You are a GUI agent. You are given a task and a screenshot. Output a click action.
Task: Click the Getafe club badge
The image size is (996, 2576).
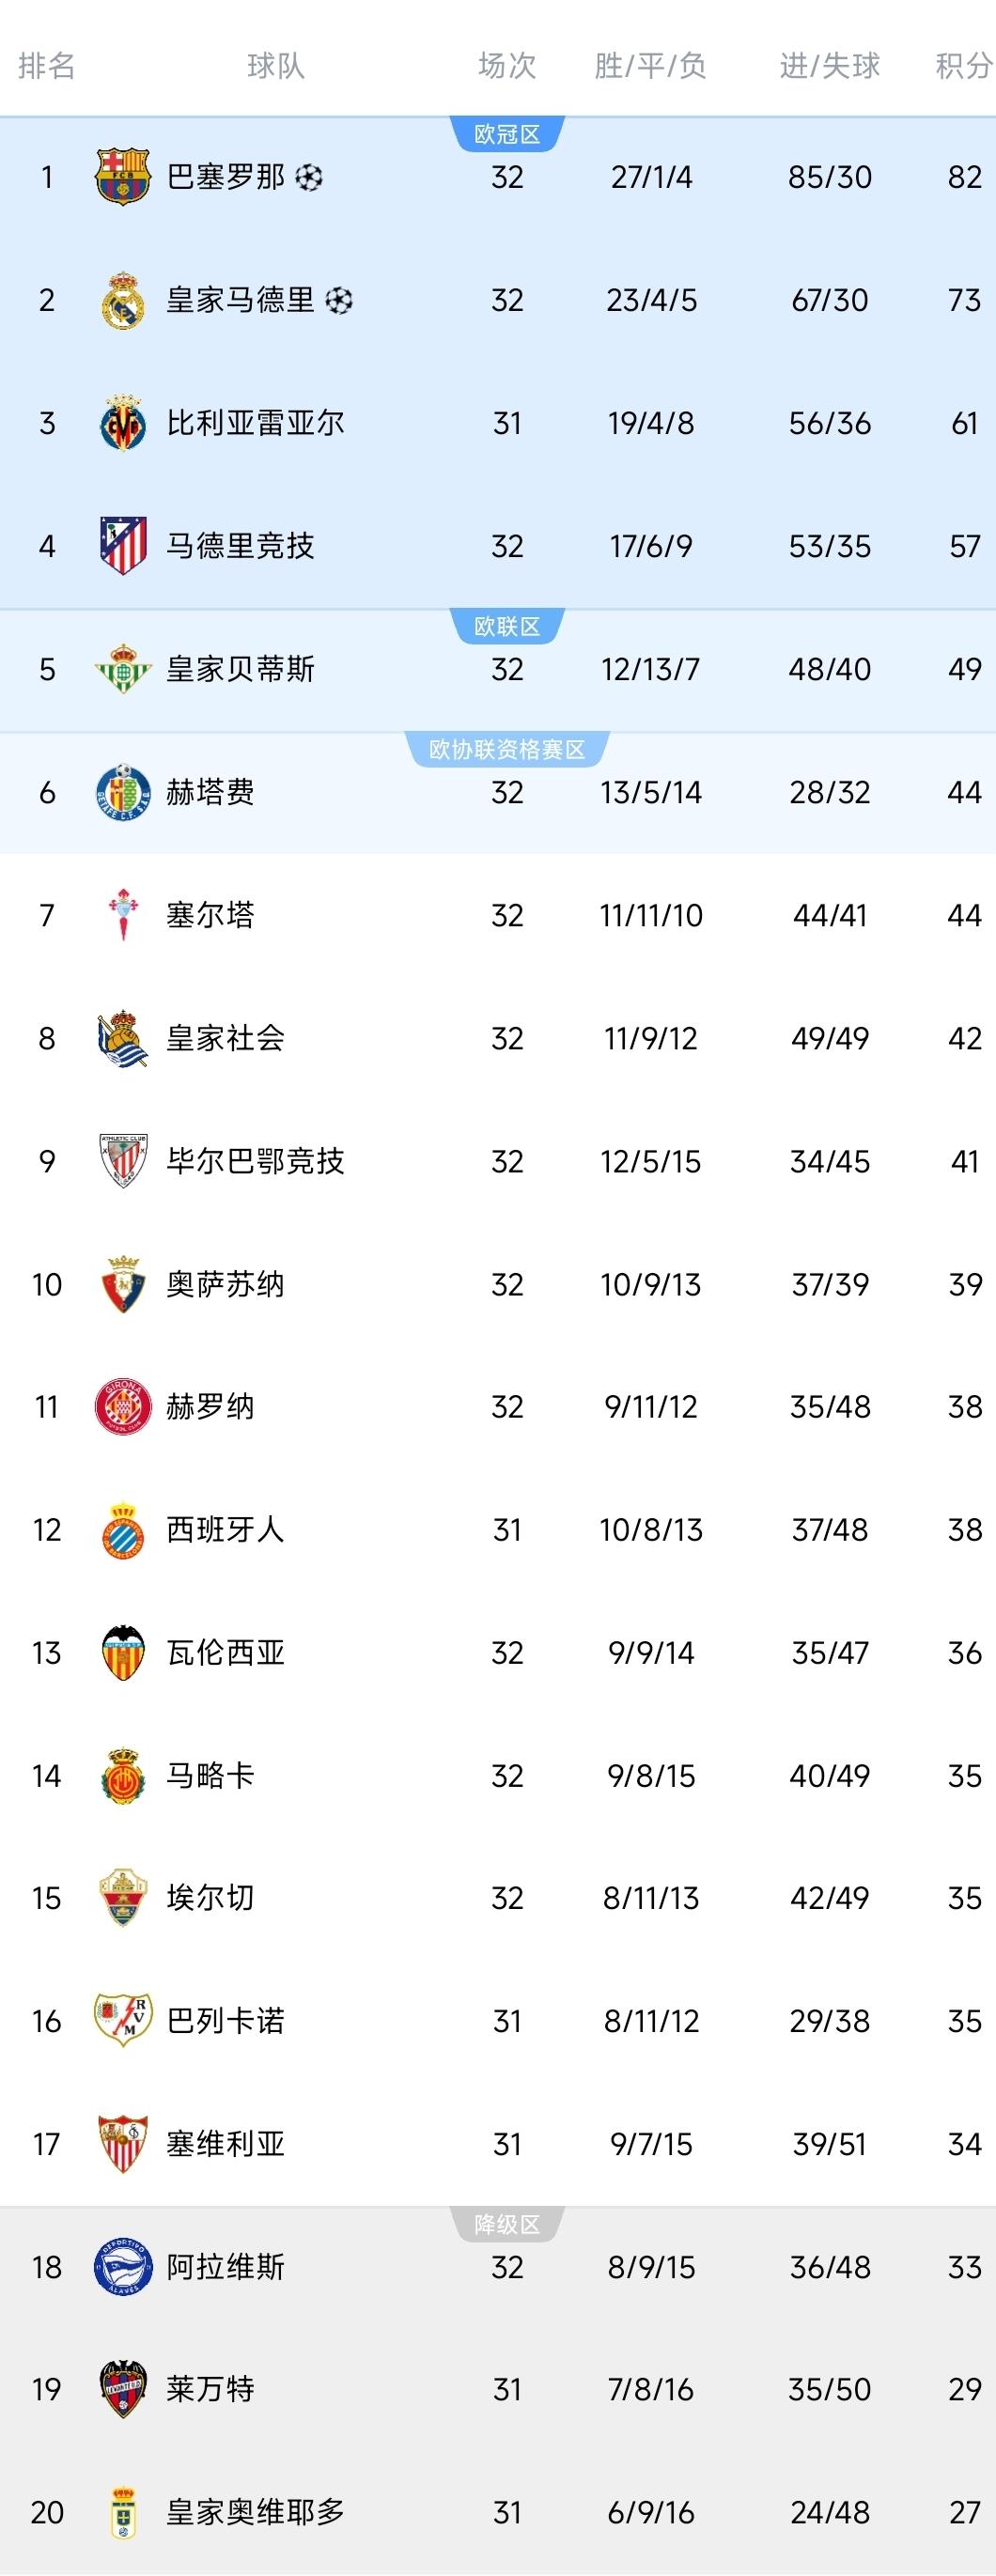(x=122, y=791)
